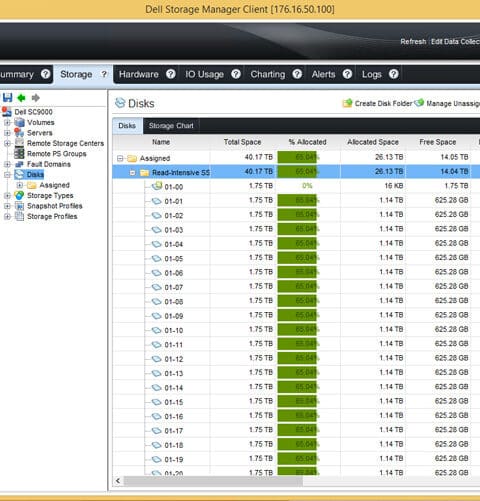Viewport: 480px width, 501px height.
Task: Click the Volumes icon in tree
Action: click(x=19, y=122)
